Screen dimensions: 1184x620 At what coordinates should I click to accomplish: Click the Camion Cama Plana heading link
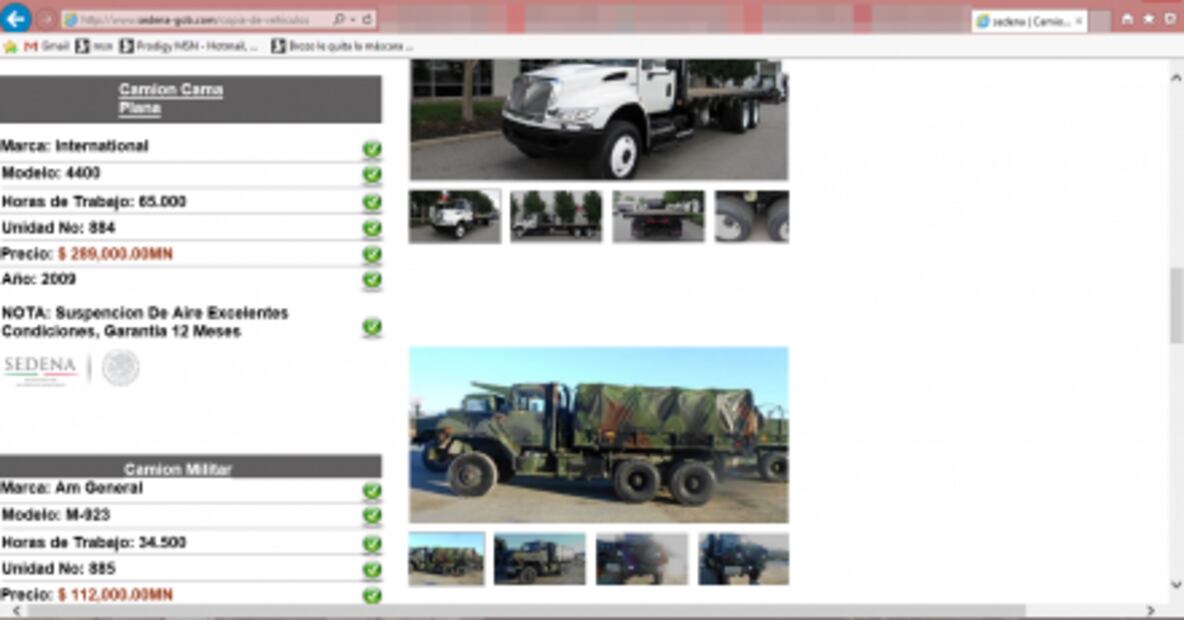pos(171,98)
